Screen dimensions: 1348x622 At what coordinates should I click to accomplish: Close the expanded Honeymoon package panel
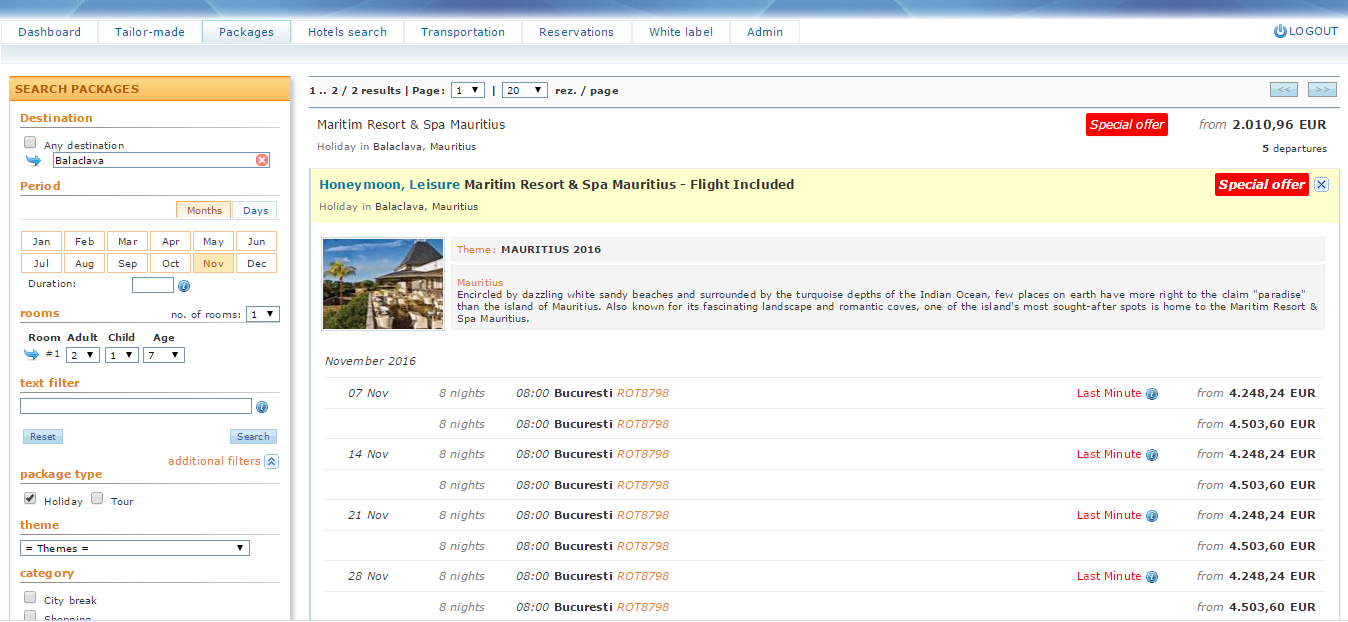click(x=1321, y=185)
